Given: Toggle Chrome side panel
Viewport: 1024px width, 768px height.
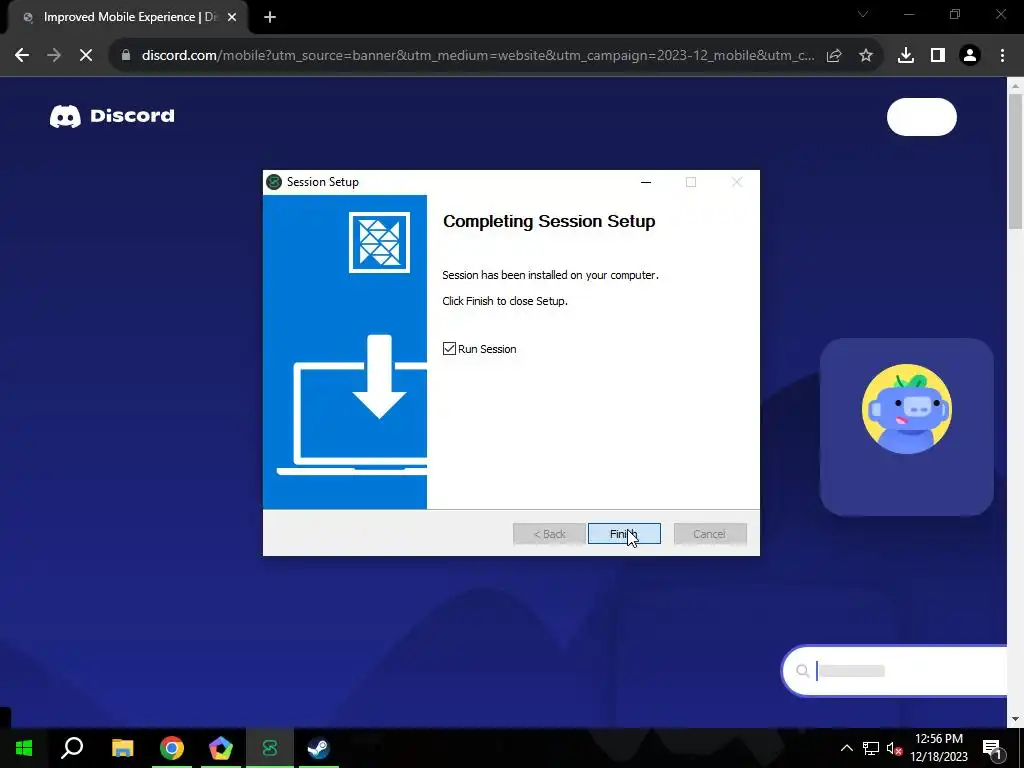Looking at the screenshot, I should (x=938, y=56).
